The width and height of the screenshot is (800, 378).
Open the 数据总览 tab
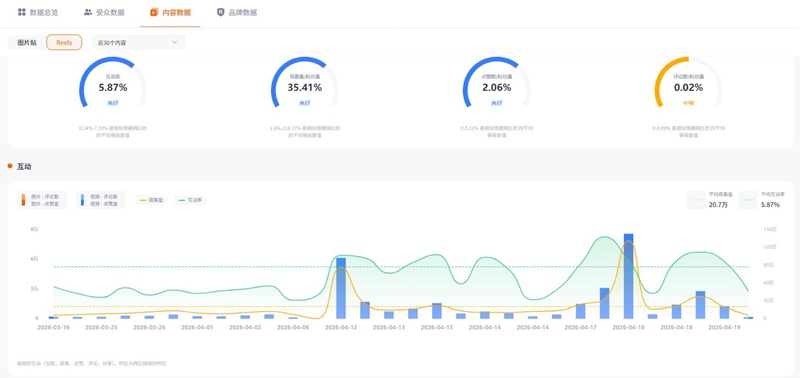pos(38,12)
